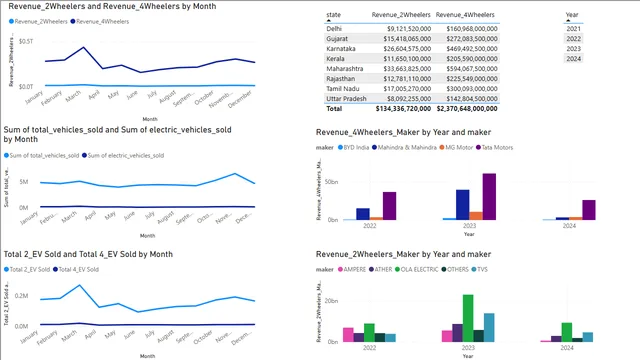Select year 2024 in the Year slicer
This screenshot has width=640, height=360.
point(573,59)
